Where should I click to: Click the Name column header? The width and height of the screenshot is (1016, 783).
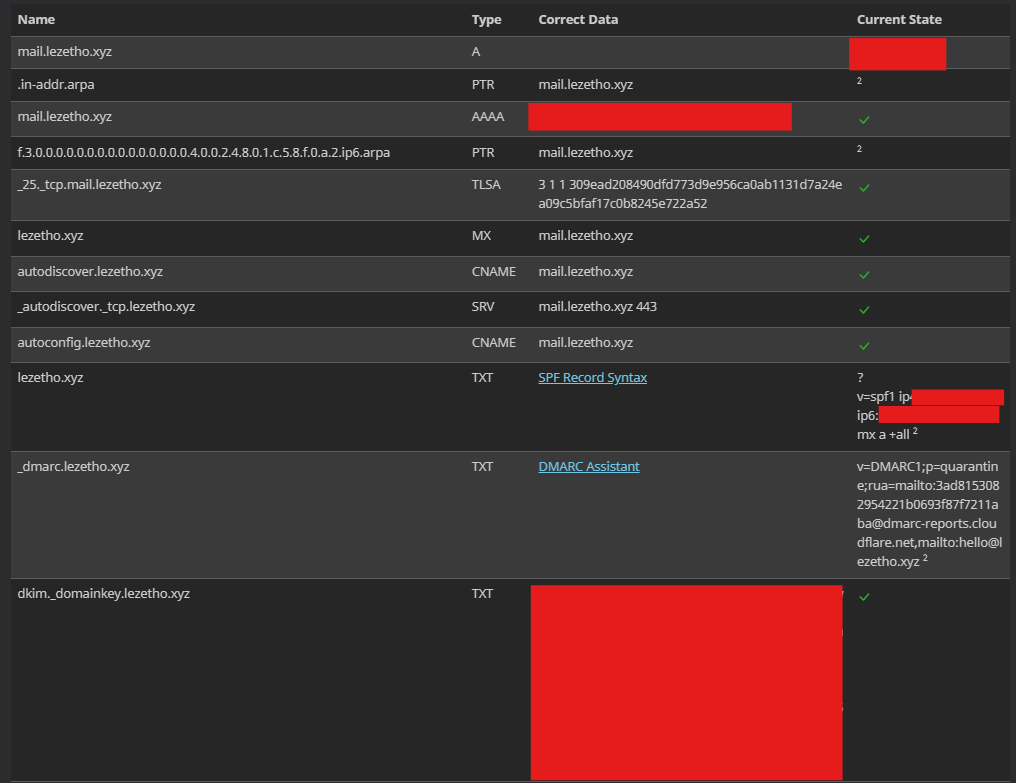click(37, 19)
